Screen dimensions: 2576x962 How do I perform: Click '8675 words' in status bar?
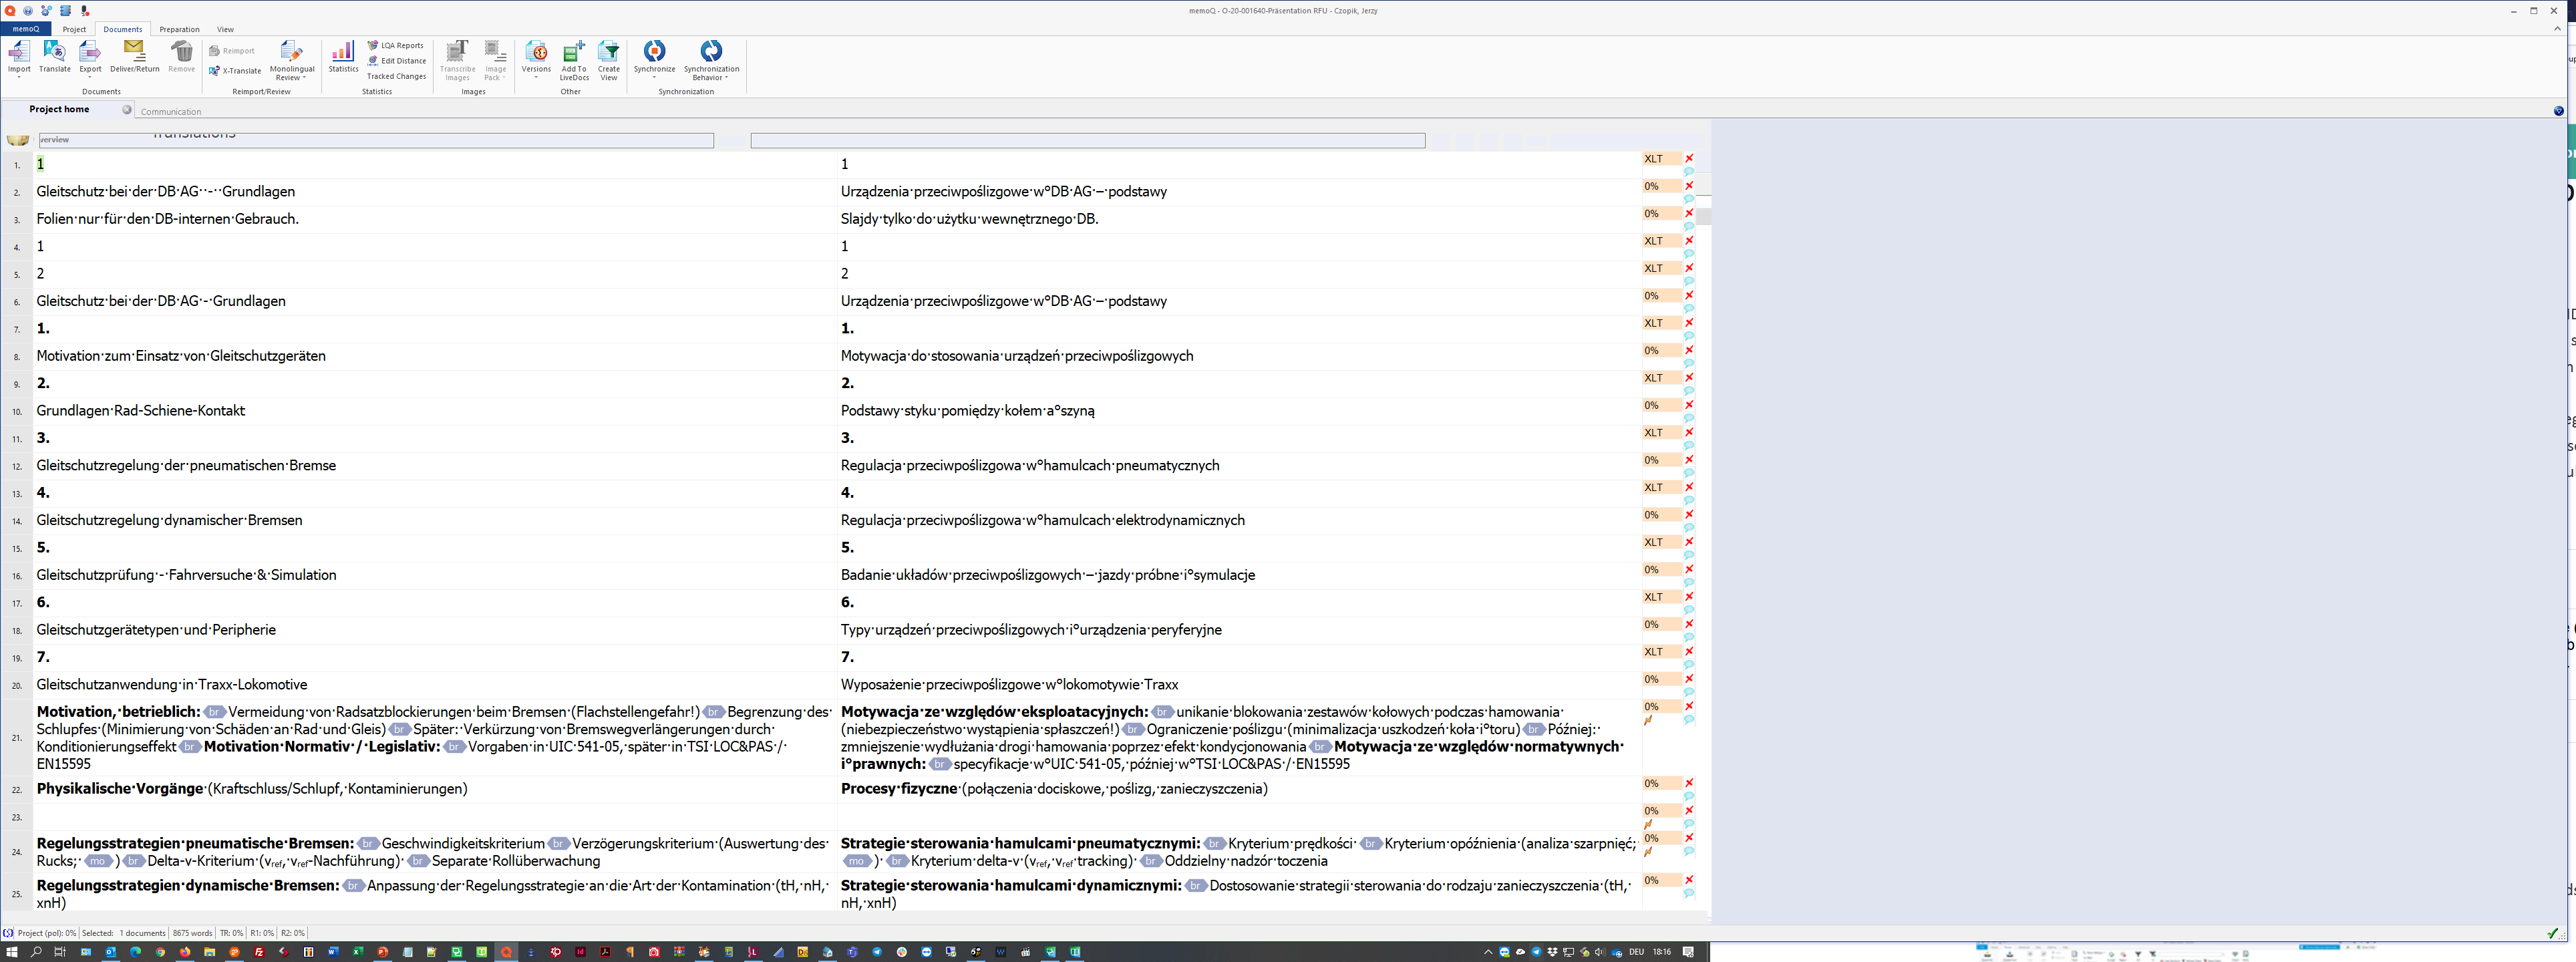coord(193,933)
